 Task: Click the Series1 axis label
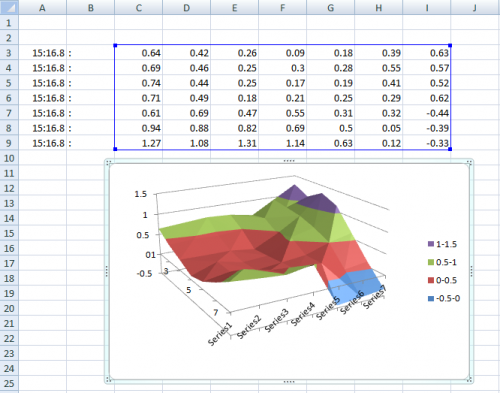(x=220, y=334)
